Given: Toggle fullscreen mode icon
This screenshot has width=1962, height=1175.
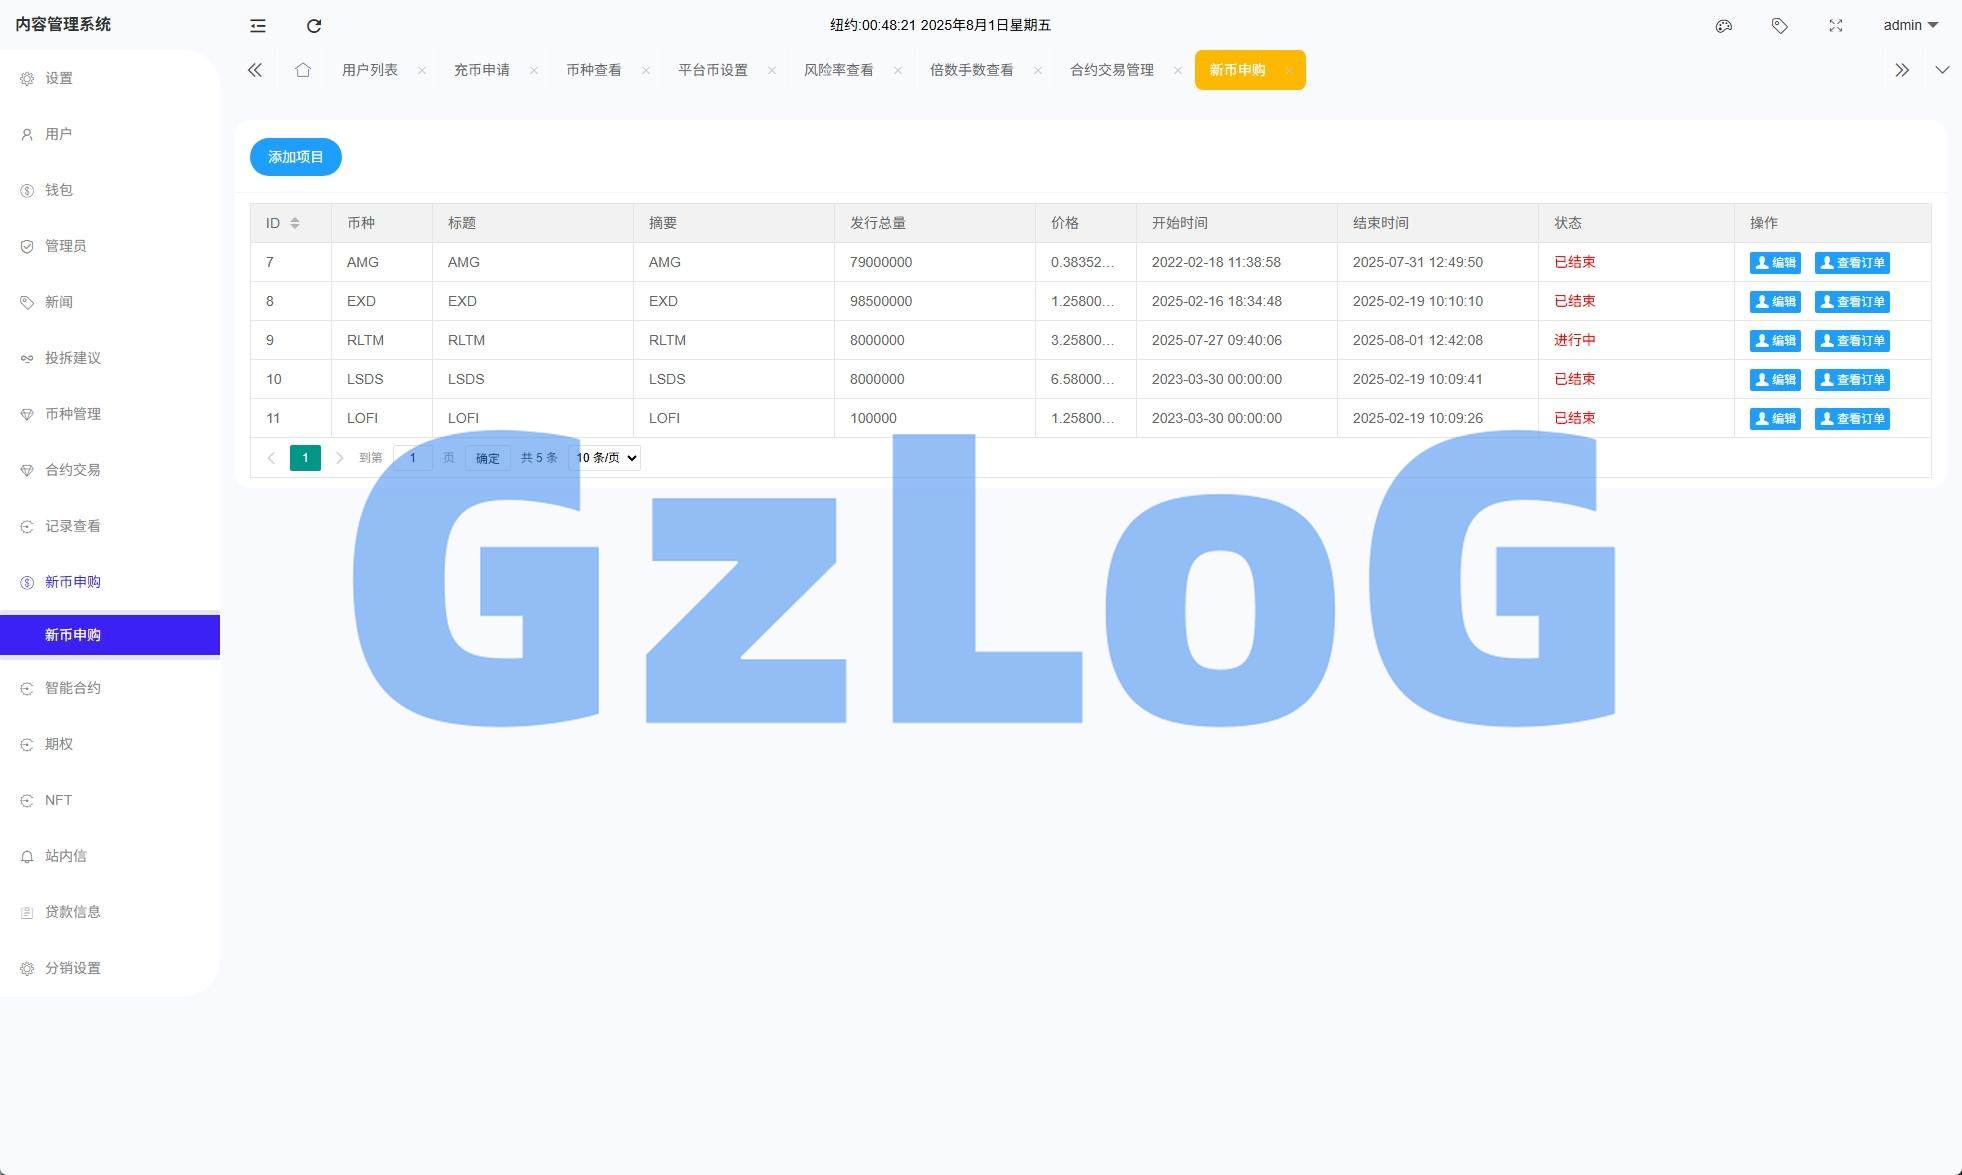Looking at the screenshot, I should (1835, 26).
